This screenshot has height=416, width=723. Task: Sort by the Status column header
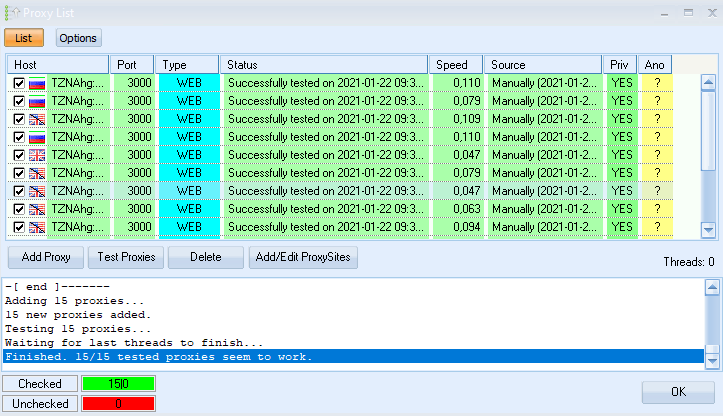point(324,65)
